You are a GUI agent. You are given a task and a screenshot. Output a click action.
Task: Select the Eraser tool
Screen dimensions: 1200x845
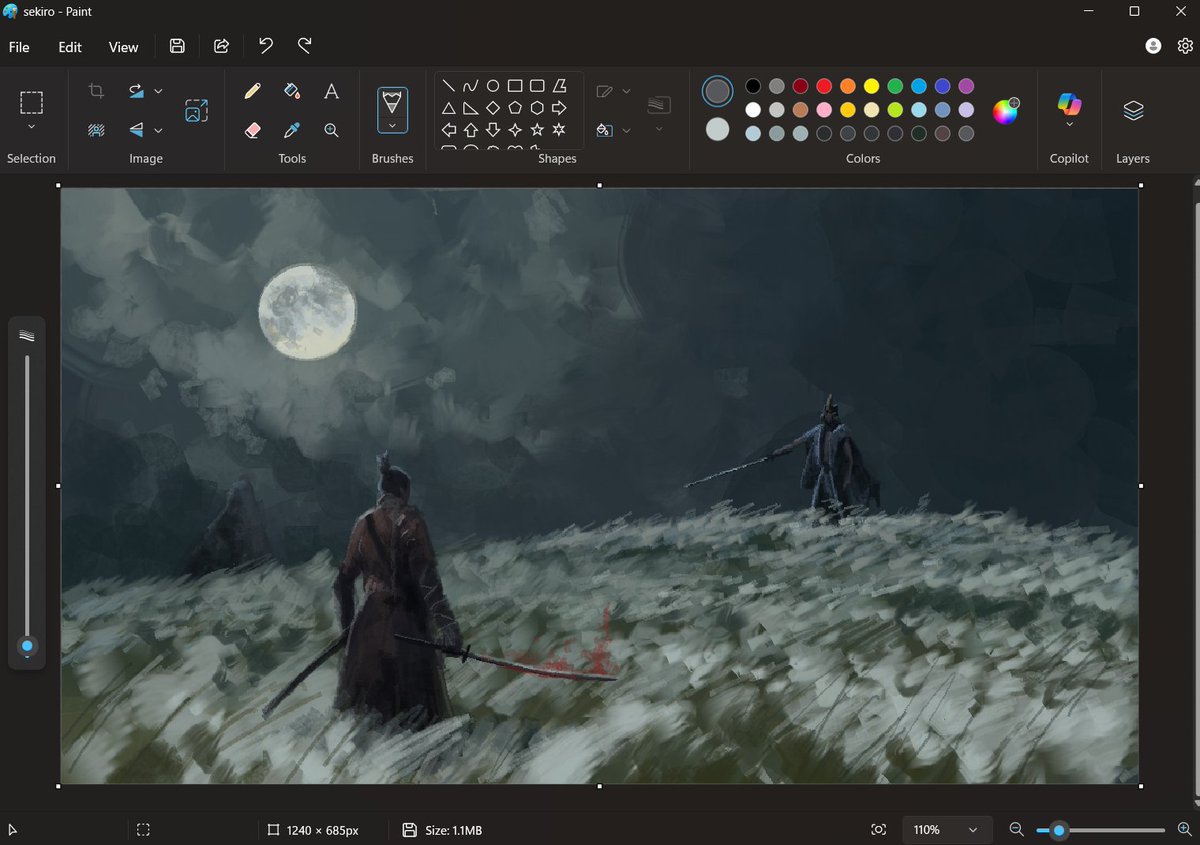point(253,130)
